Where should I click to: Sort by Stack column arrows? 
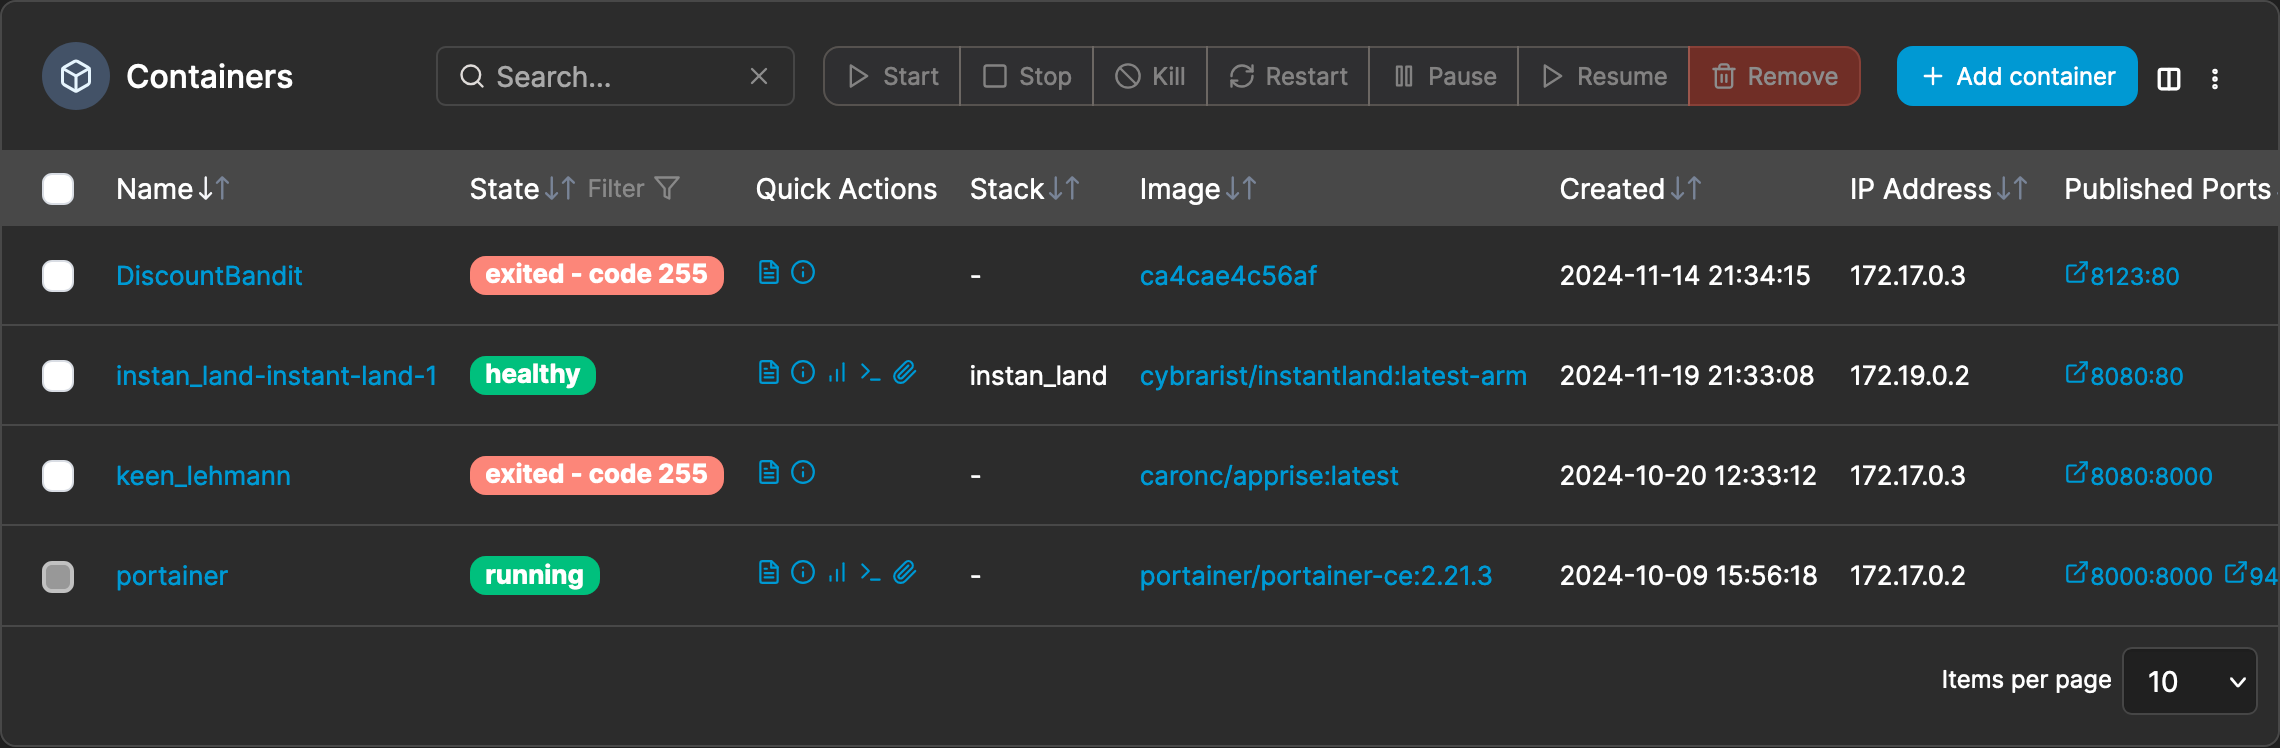click(x=1064, y=188)
